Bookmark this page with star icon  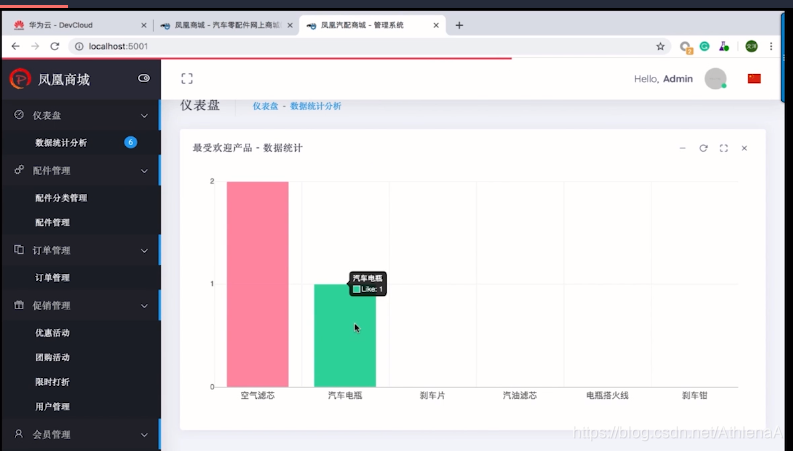pos(660,46)
